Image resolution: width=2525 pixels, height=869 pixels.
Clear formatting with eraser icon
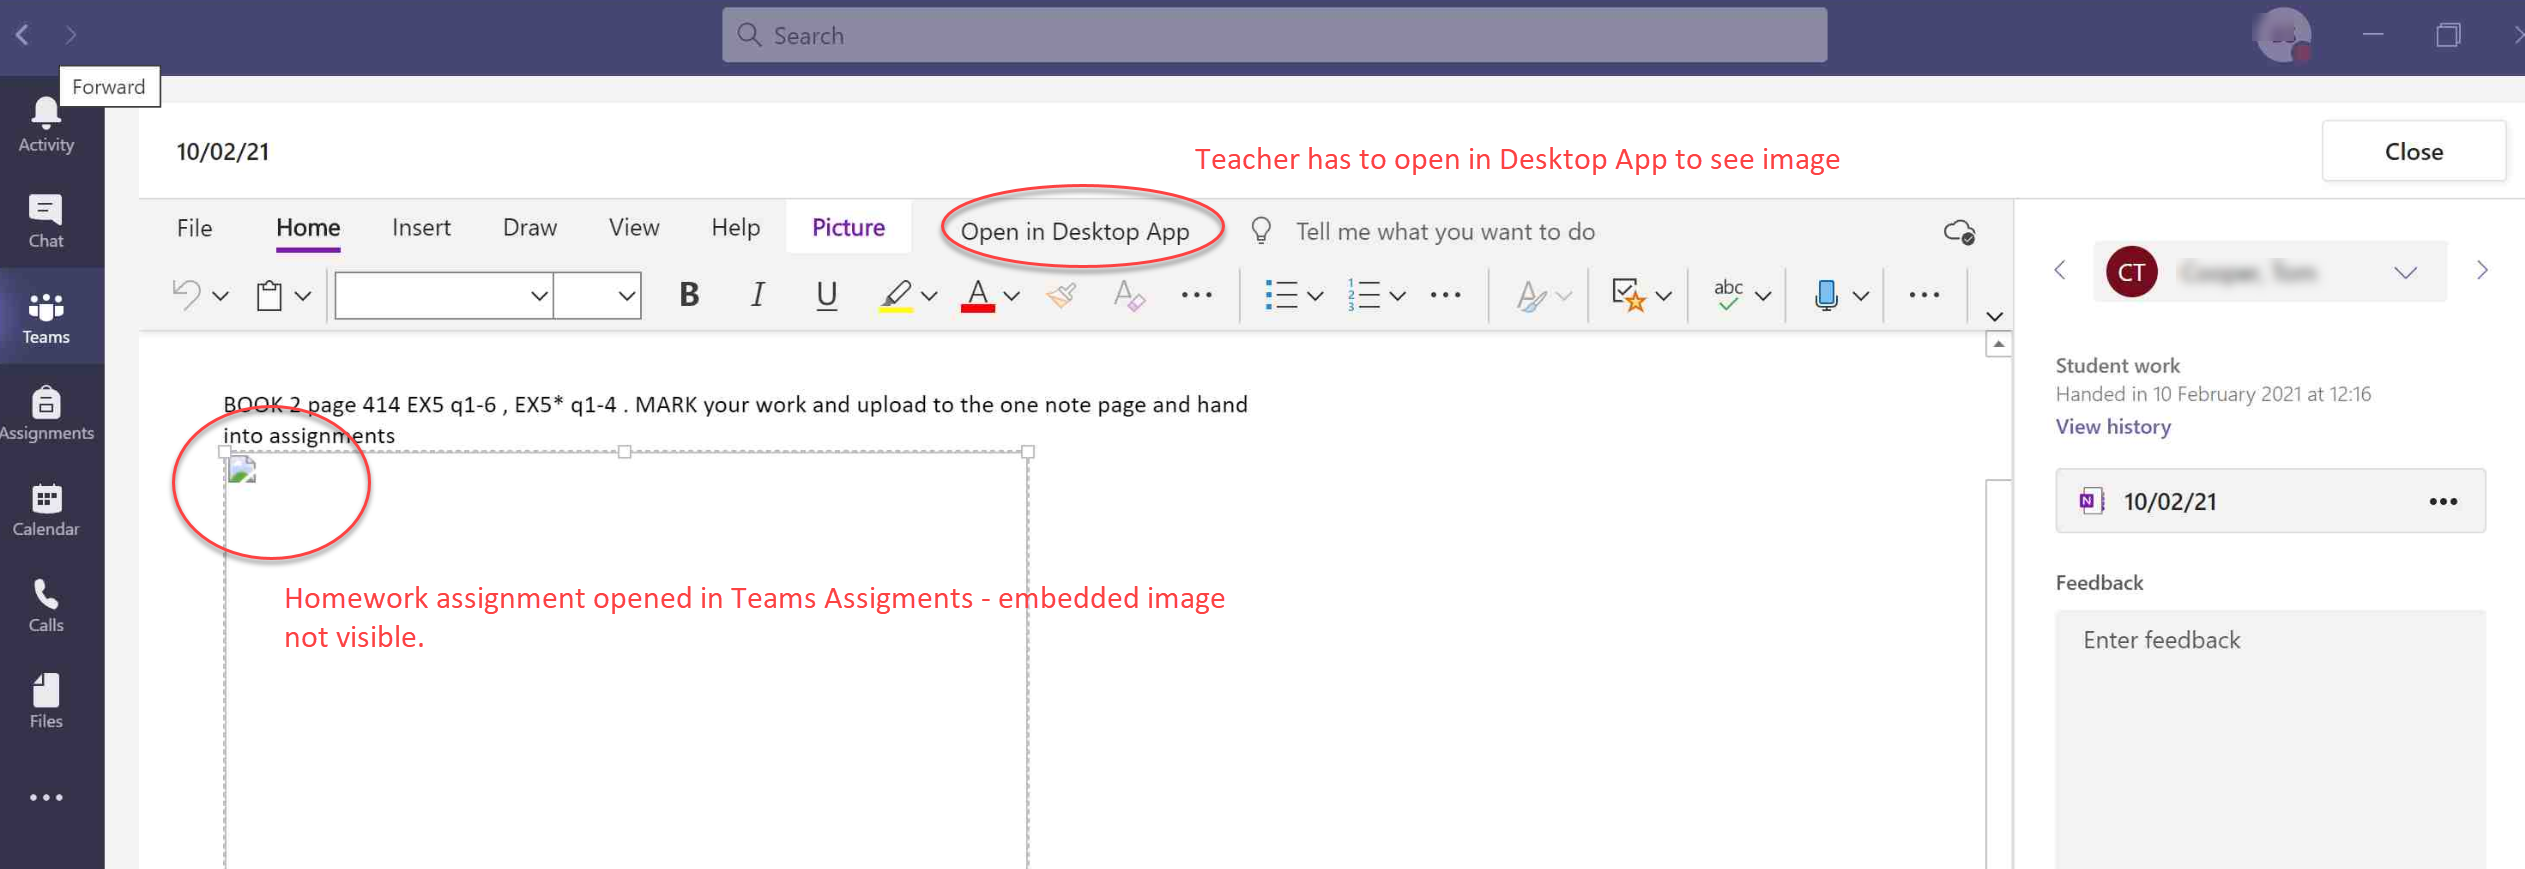pos(1129,295)
